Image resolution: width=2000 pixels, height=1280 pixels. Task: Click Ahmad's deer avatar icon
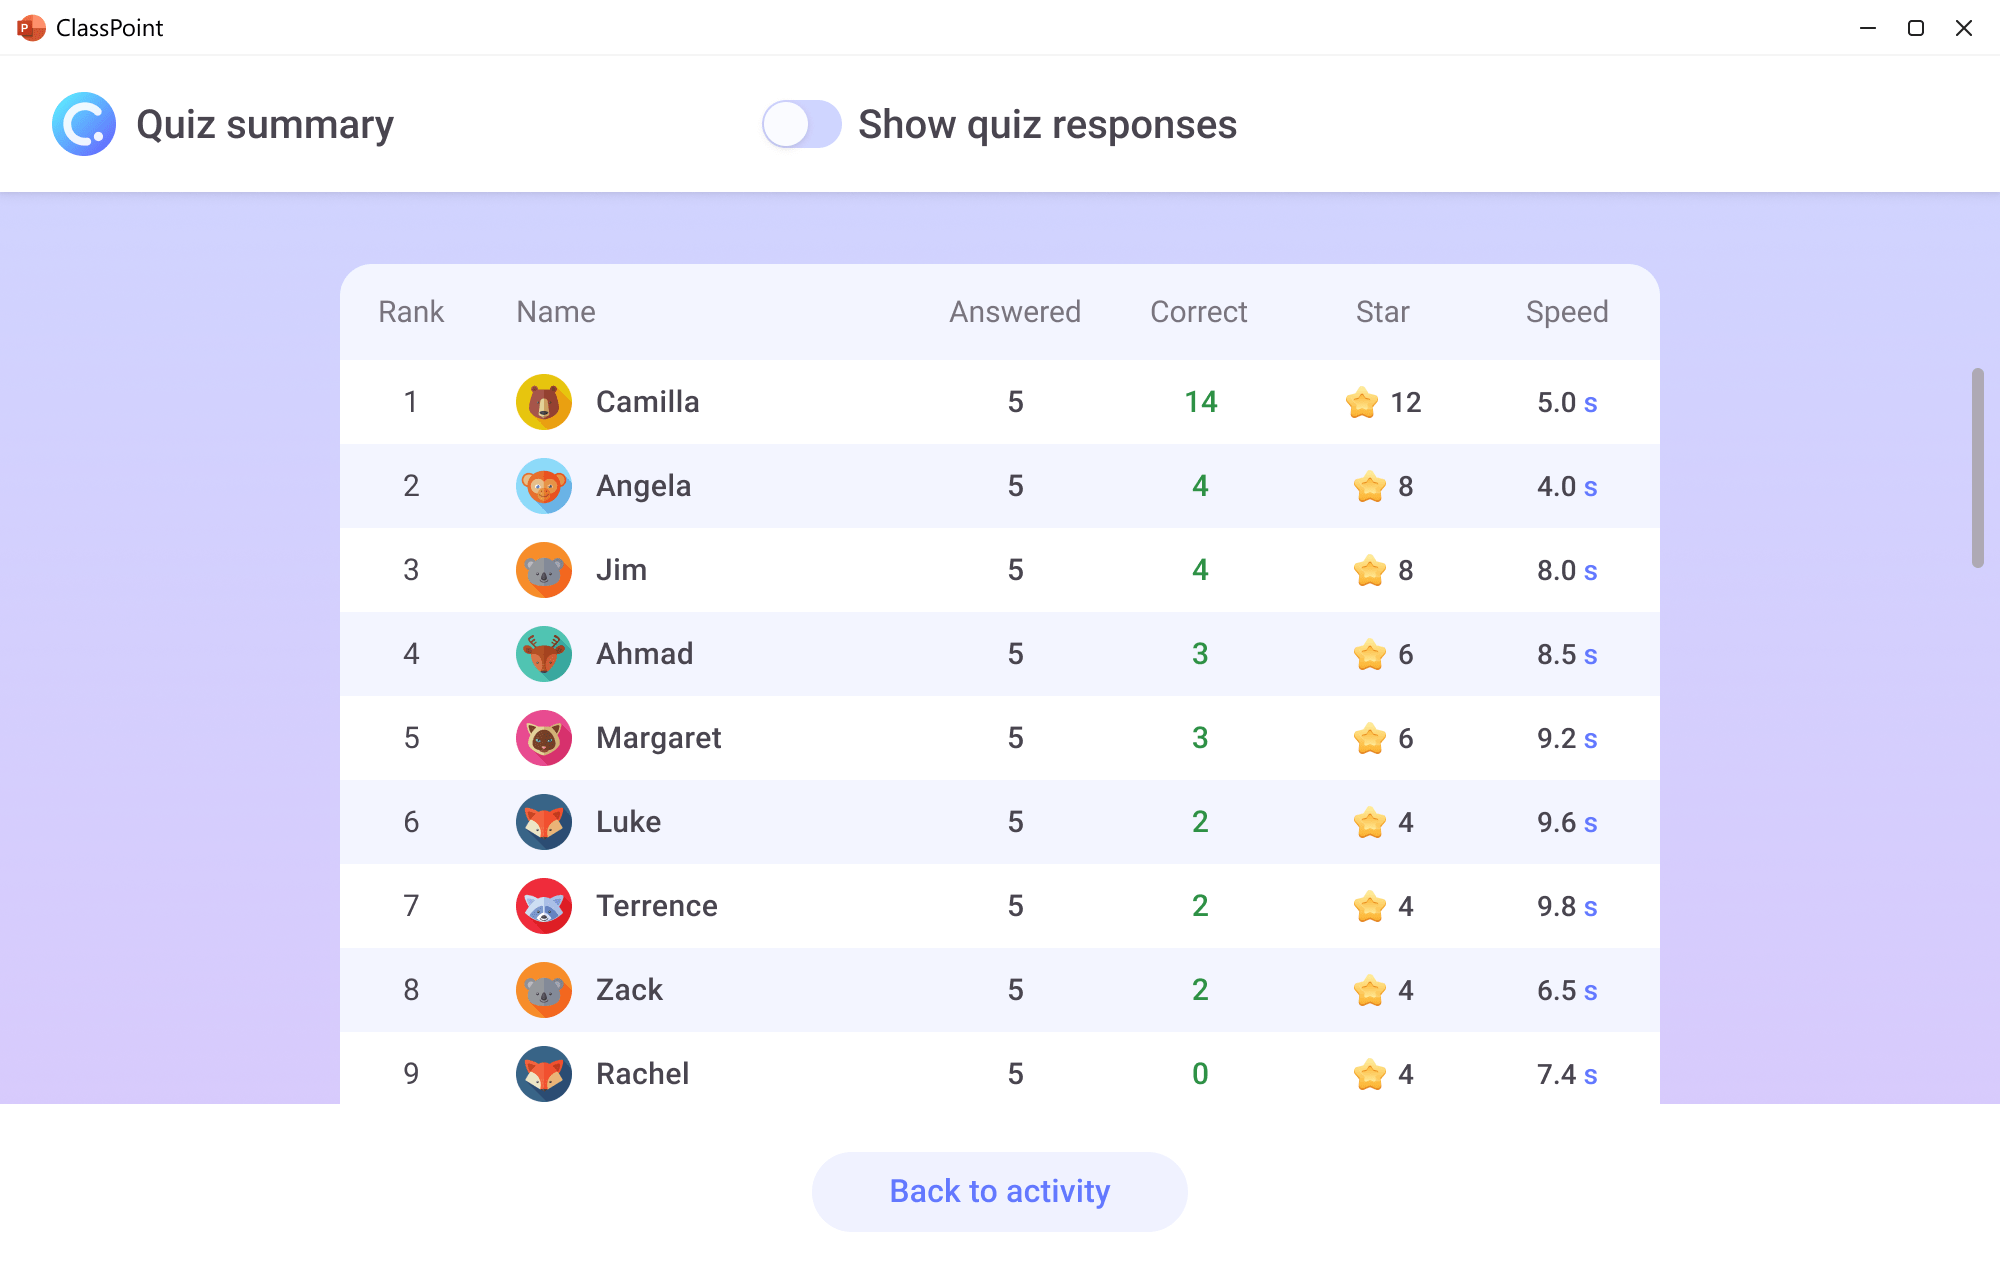pos(544,653)
